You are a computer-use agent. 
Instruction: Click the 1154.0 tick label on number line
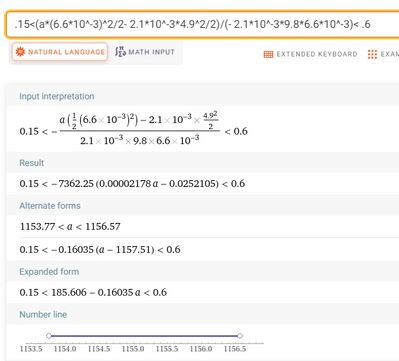point(65,349)
